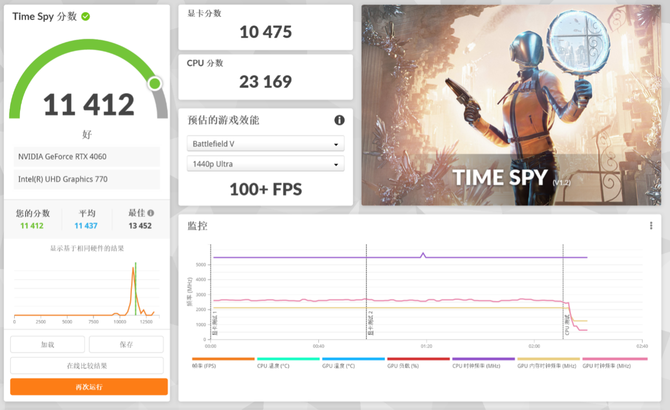Click the Time Spy benchmark artwork thumbnail
Image resolution: width=670 pixels, height=410 pixels.
pyautogui.click(x=511, y=105)
